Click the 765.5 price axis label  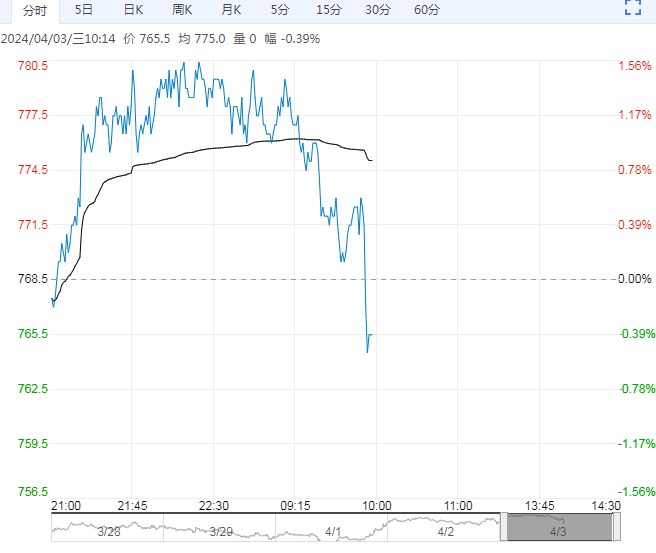click(33, 334)
